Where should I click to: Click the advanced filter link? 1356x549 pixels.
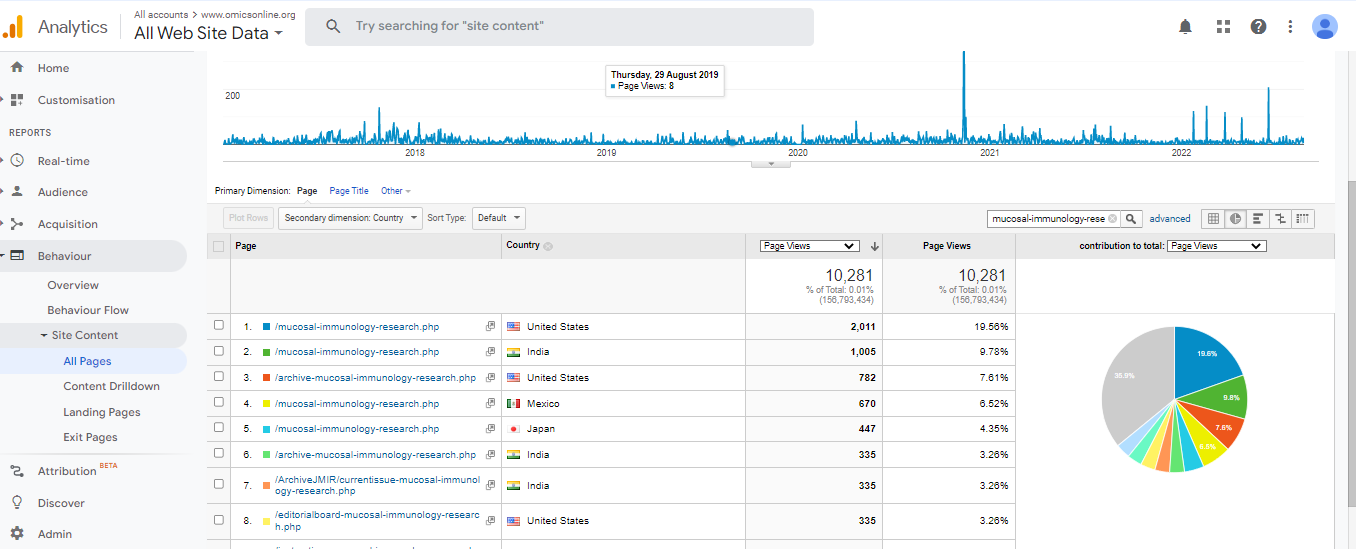coord(1170,218)
